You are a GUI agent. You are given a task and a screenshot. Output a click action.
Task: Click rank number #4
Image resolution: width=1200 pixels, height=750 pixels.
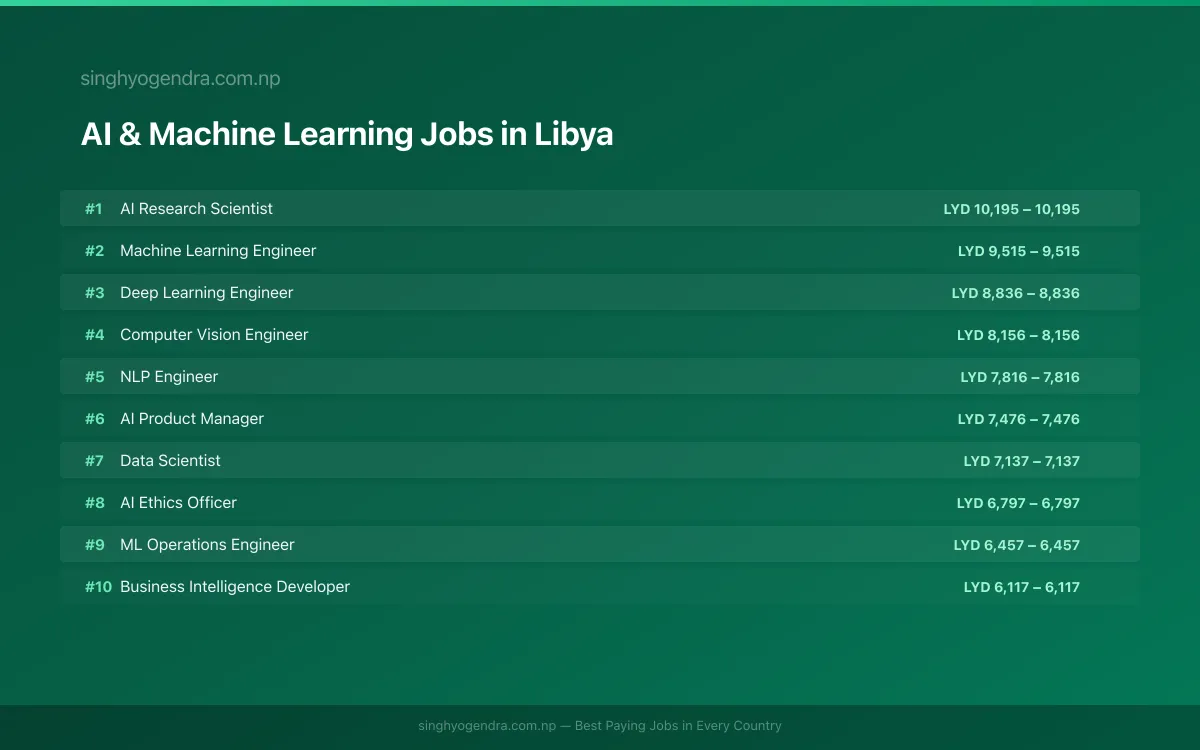coord(94,334)
